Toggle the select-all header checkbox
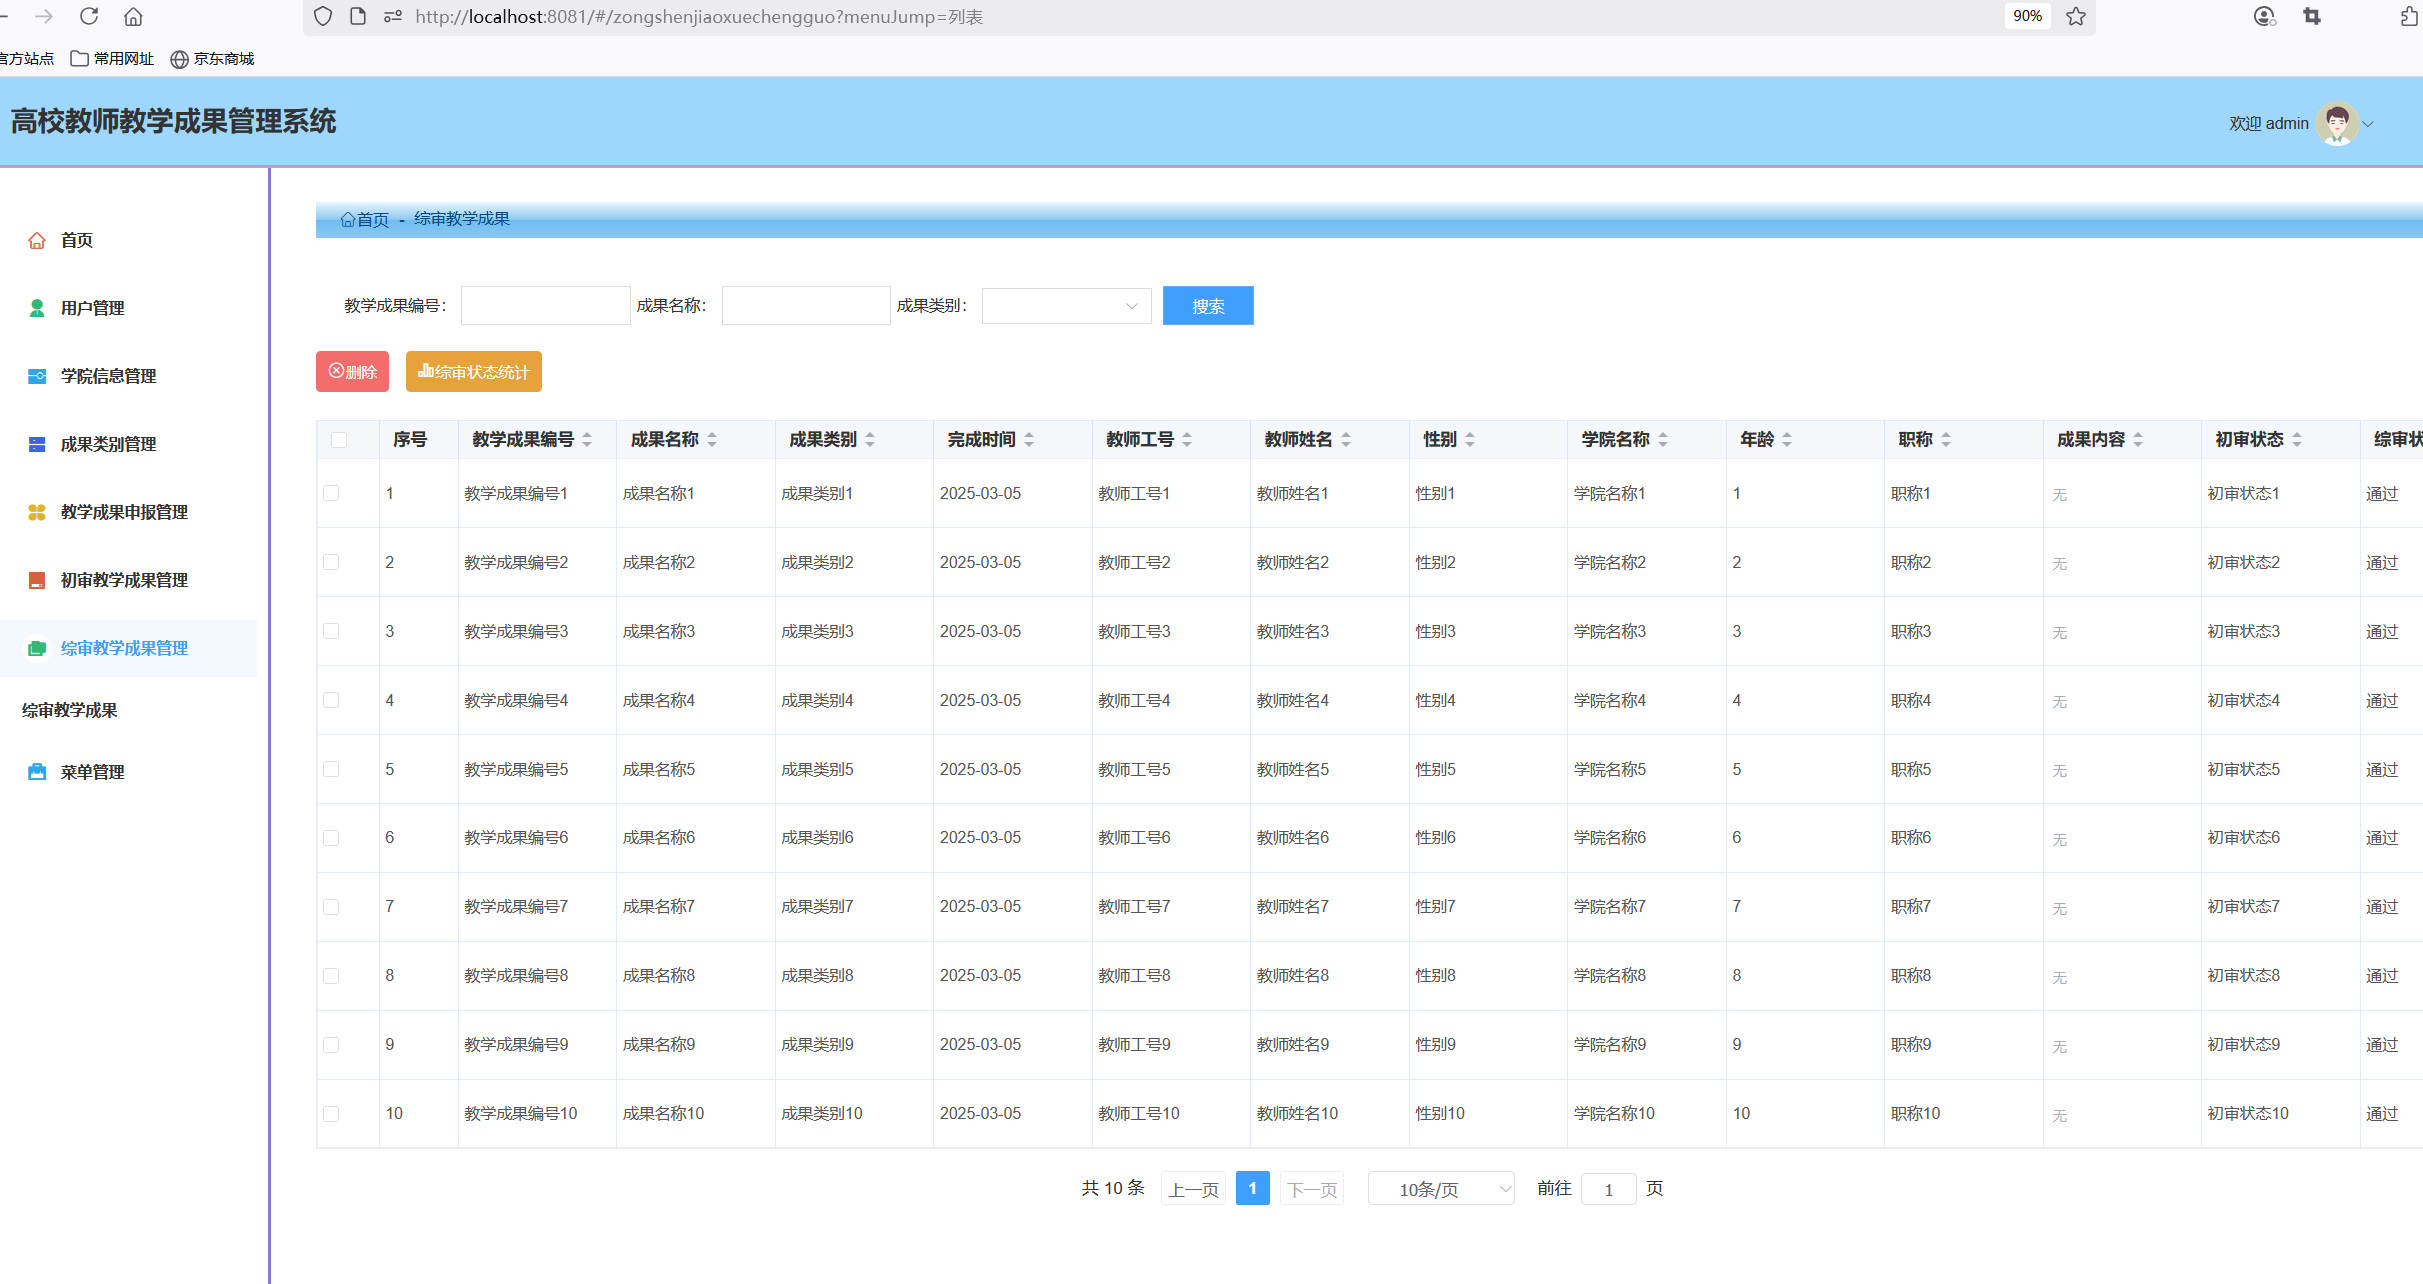 pos(339,440)
